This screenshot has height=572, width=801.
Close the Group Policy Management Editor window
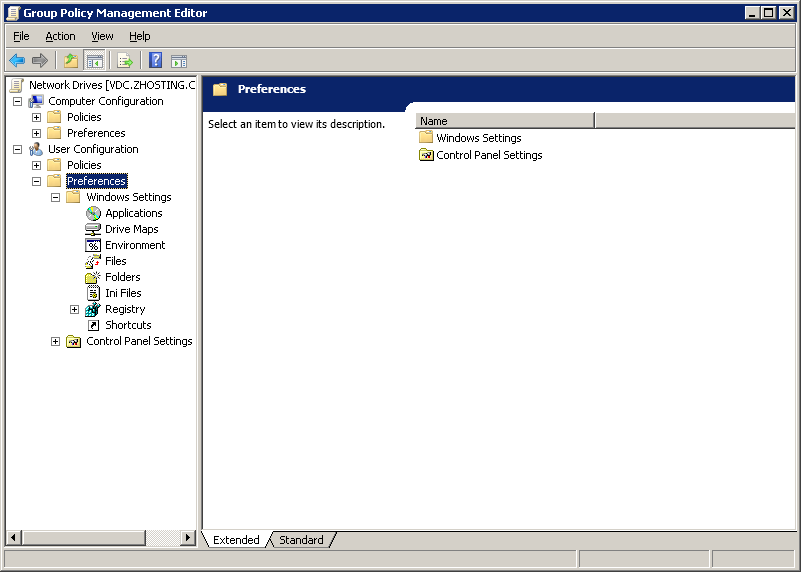click(x=787, y=13)
